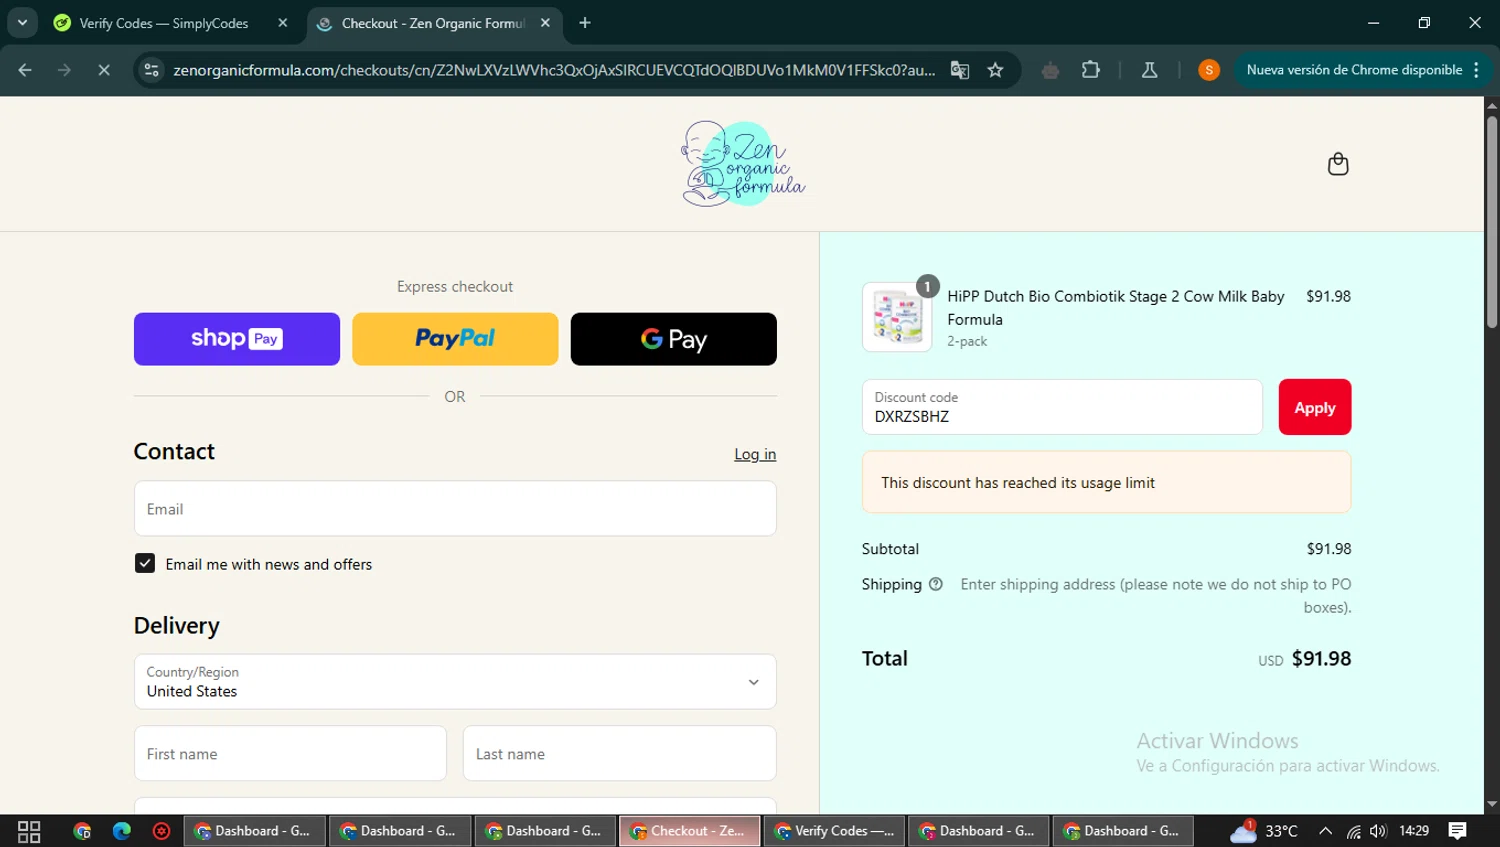Open the Chrome profile avatar S
This screenshot has width=1500, height=847.
point(1209,70)
